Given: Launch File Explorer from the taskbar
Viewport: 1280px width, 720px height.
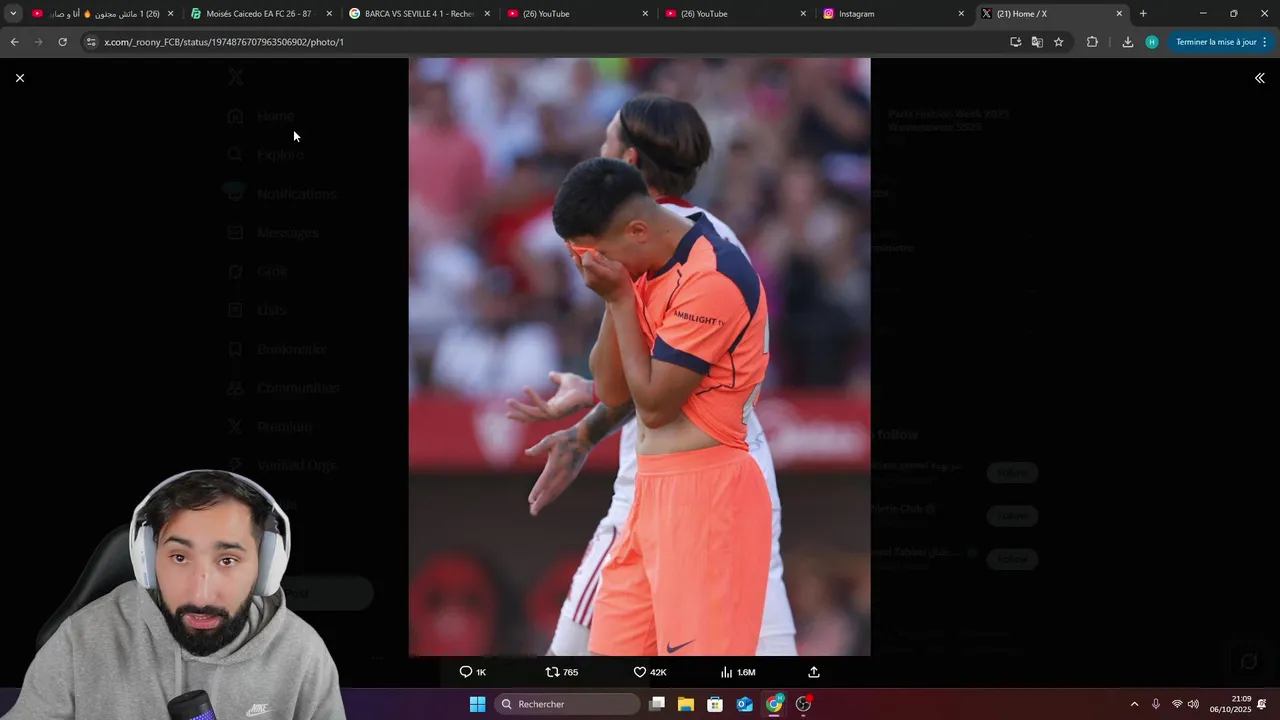Looking at the screenshot, I should coord(686,704).
